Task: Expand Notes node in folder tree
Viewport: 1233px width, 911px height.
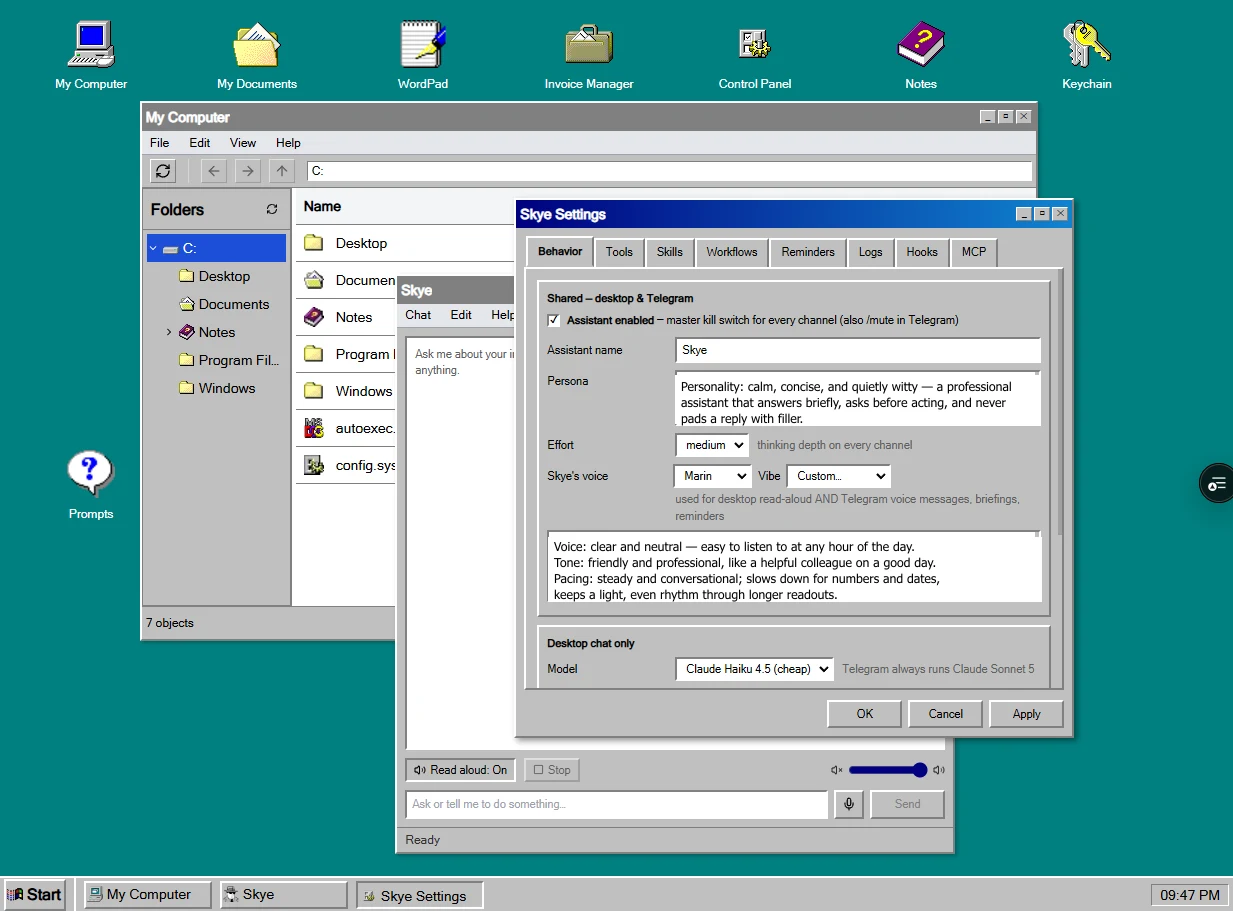Action: tap(169, 332)
